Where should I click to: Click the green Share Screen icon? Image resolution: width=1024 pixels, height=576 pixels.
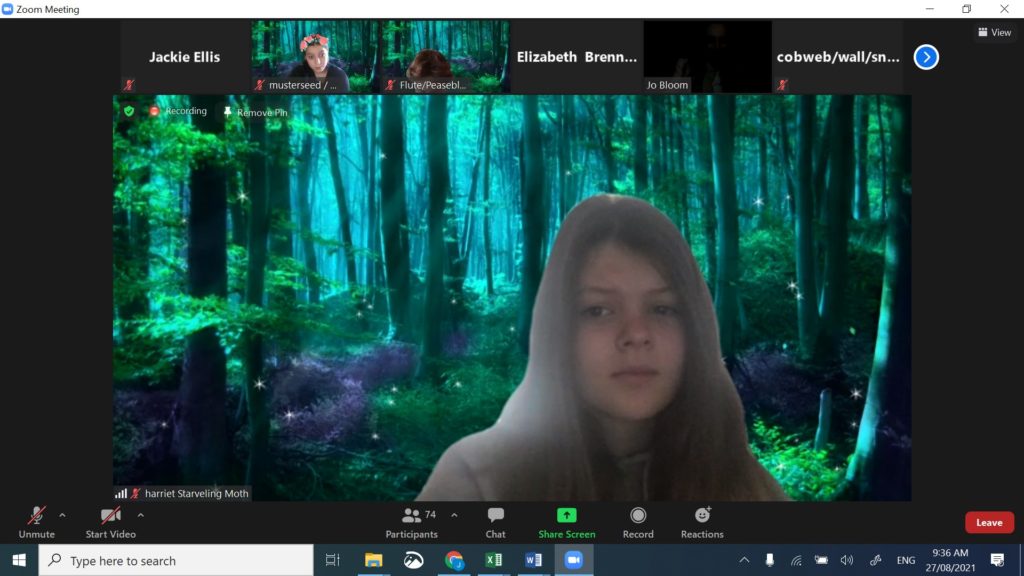(566, 516)
